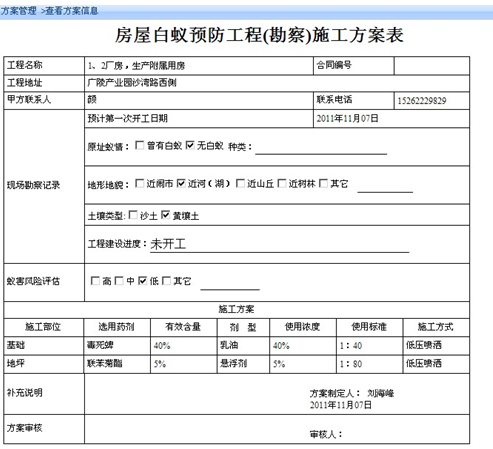Click the 预计第一次开工日期 label
Image resolution: width=493 pixels, height=449 pixels.
point(128,118)
